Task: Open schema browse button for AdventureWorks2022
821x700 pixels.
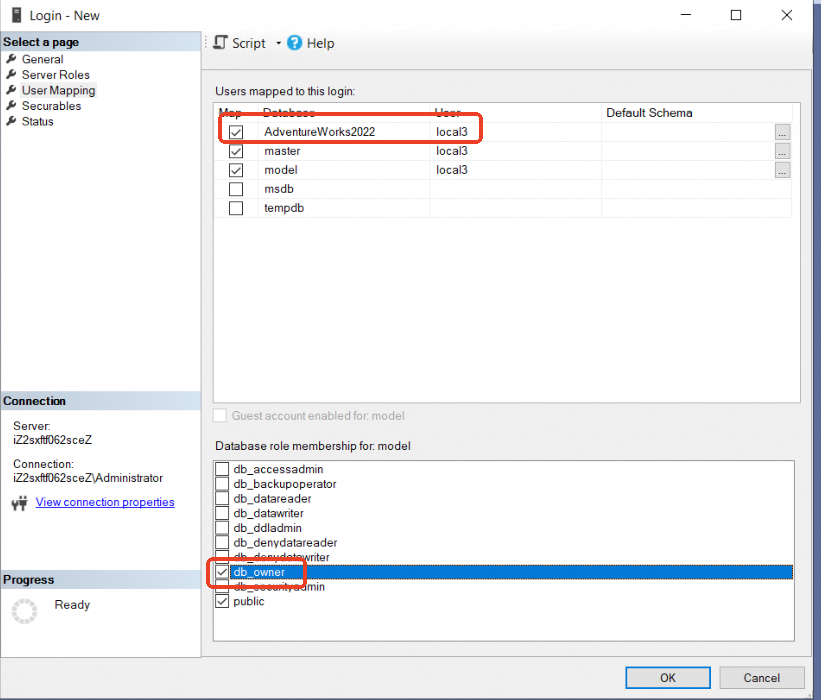Action: pyautogui.click(x=782, y=132)
